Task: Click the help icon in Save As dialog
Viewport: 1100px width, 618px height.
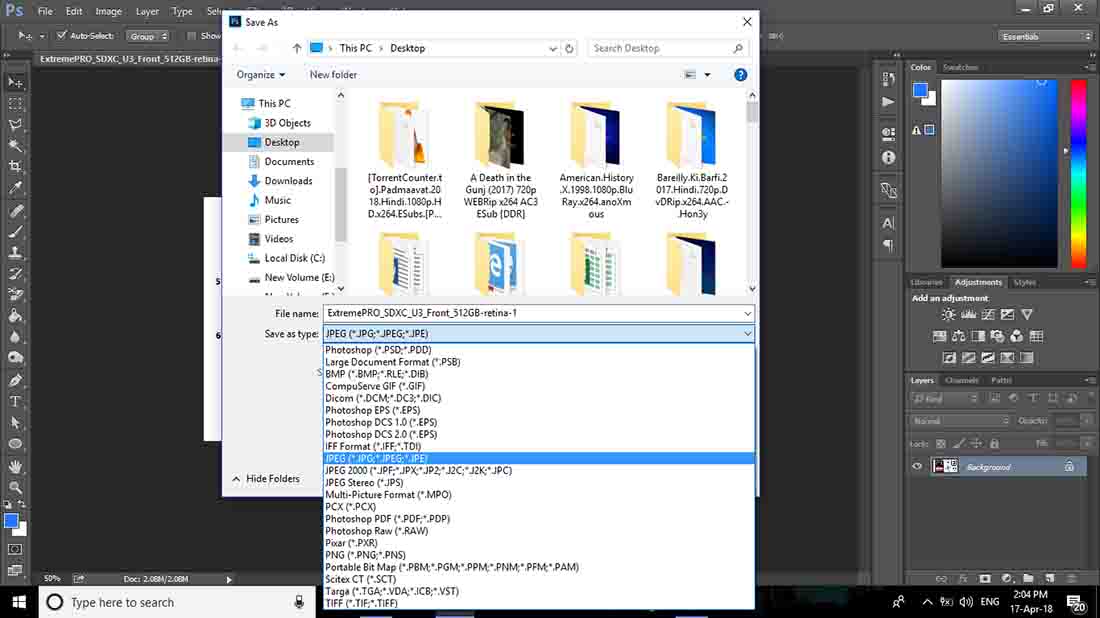Action: click(740, 75)
